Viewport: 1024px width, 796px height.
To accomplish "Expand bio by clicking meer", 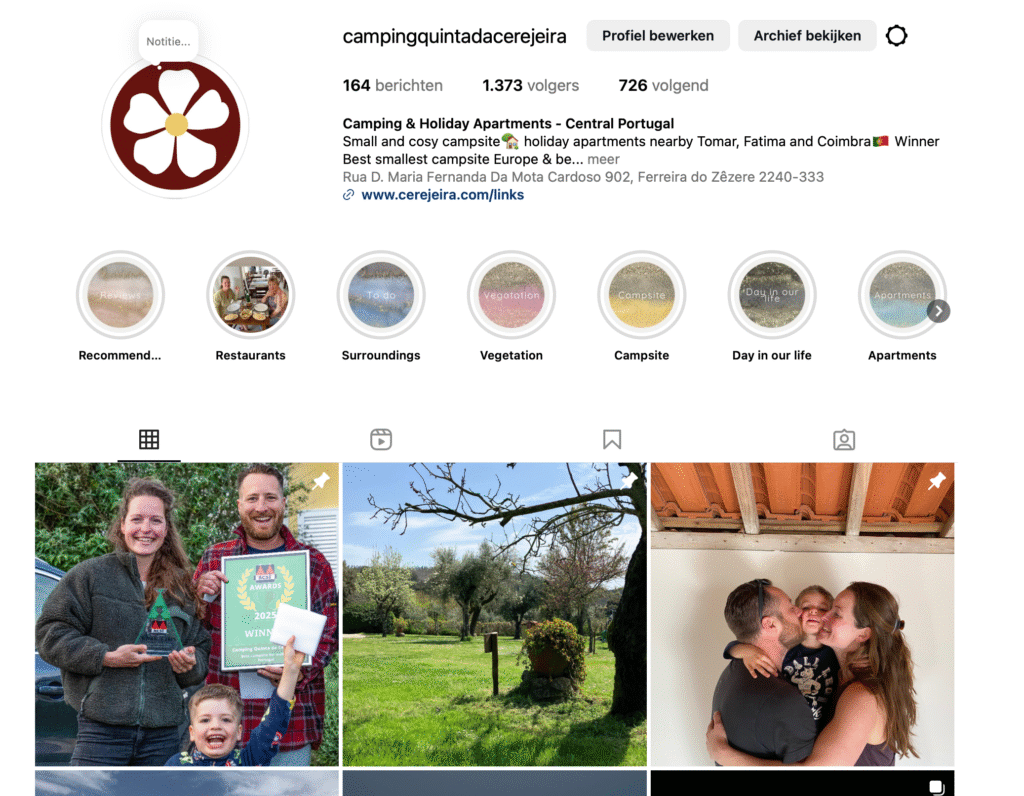I will point(603,159).
